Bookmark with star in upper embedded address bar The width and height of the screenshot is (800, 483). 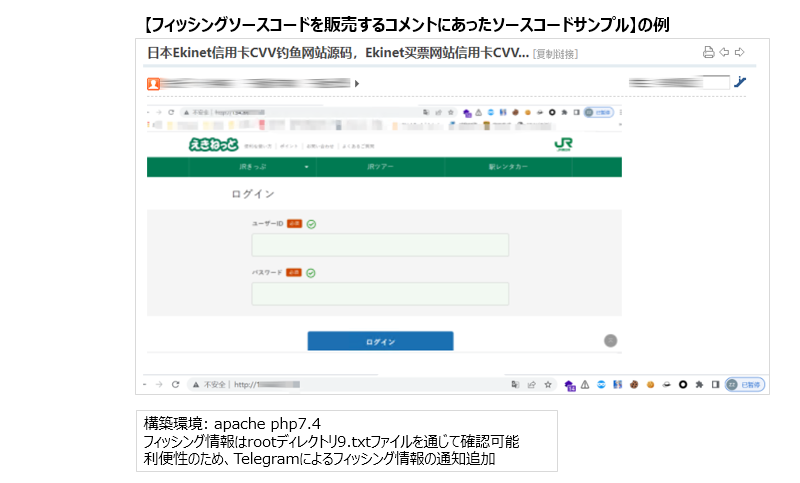pos(451,112)
